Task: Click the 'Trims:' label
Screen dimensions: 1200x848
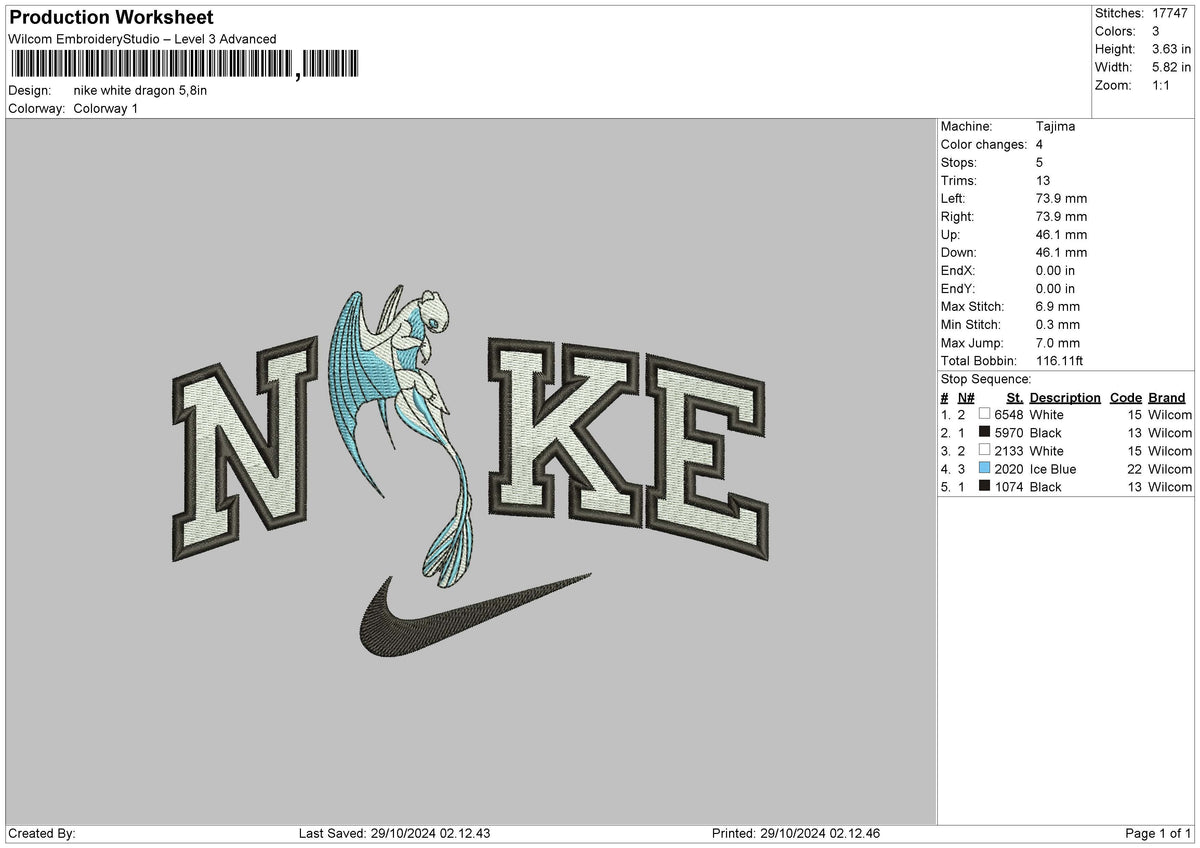Action: (959, 180)
